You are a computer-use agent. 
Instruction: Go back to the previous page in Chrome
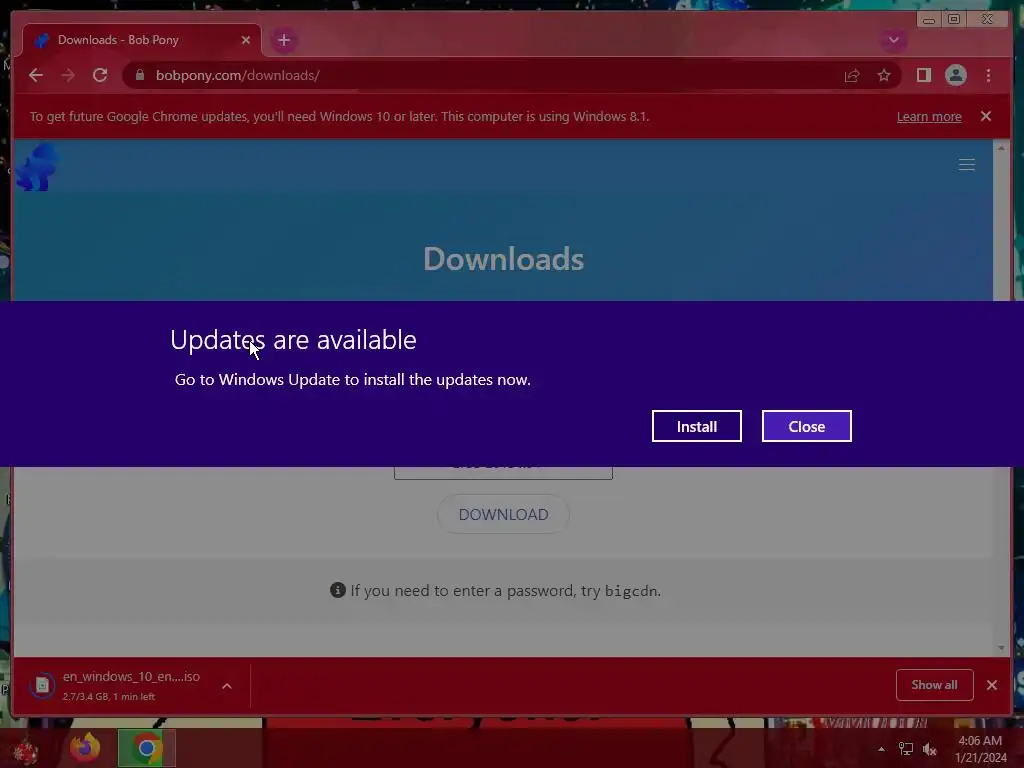[36, 75]
